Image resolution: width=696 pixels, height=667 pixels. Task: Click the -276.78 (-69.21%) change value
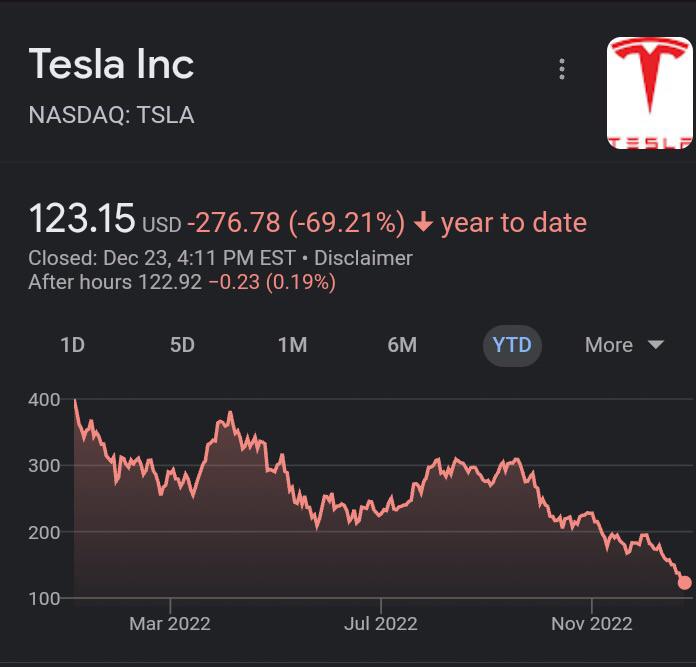[x=296, y=222]
